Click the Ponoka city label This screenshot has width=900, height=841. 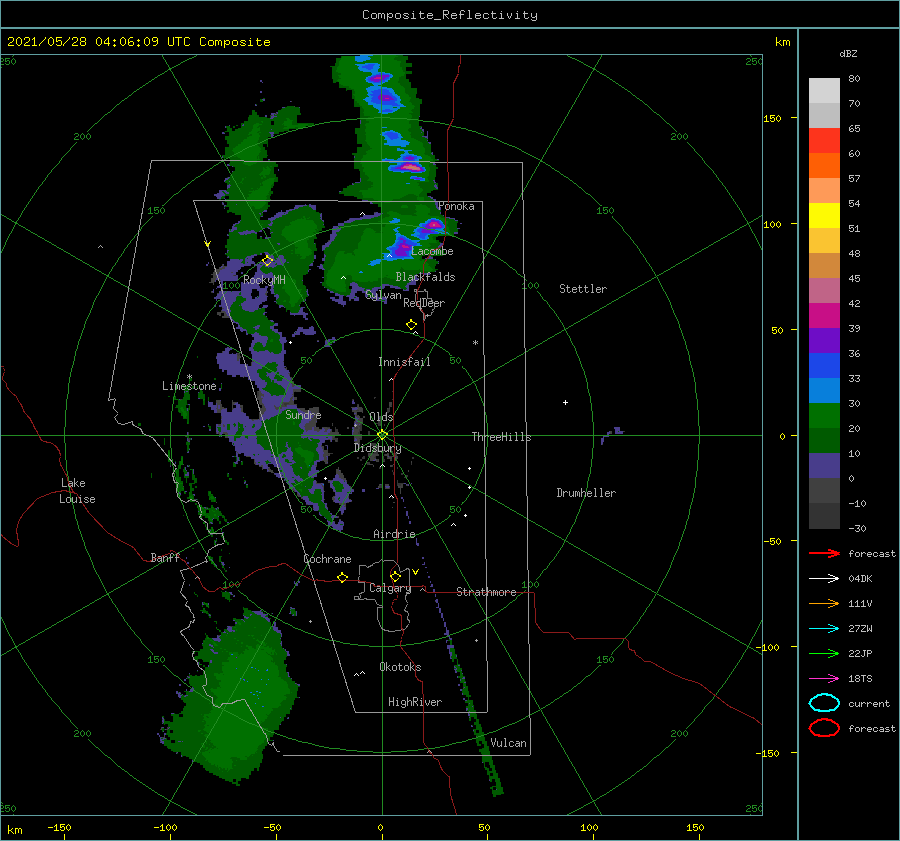coord(456,206)
